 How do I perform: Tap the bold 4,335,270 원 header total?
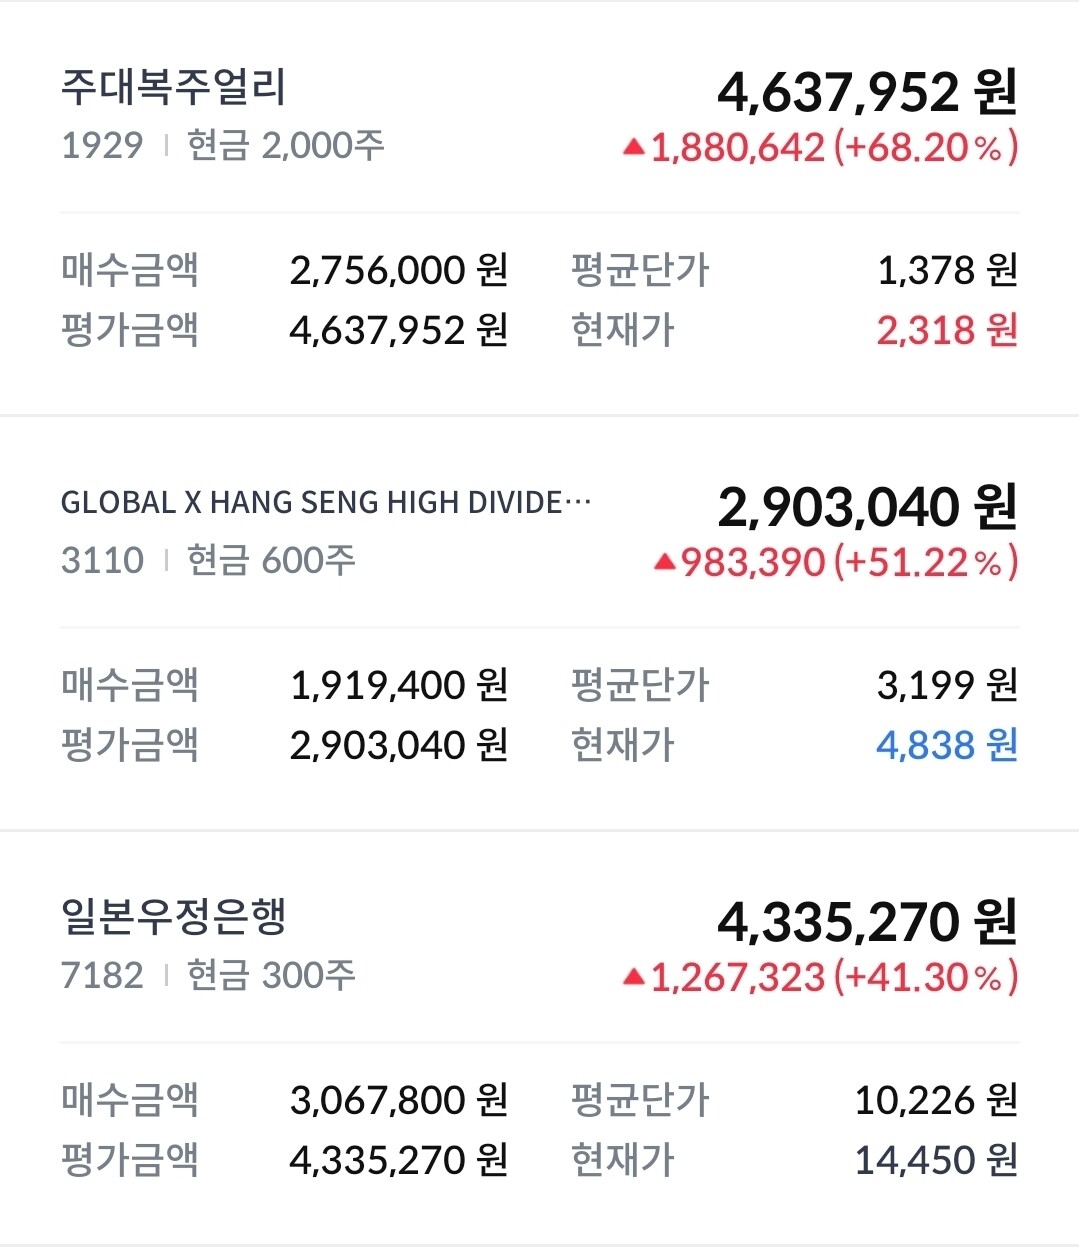(867, 922)
